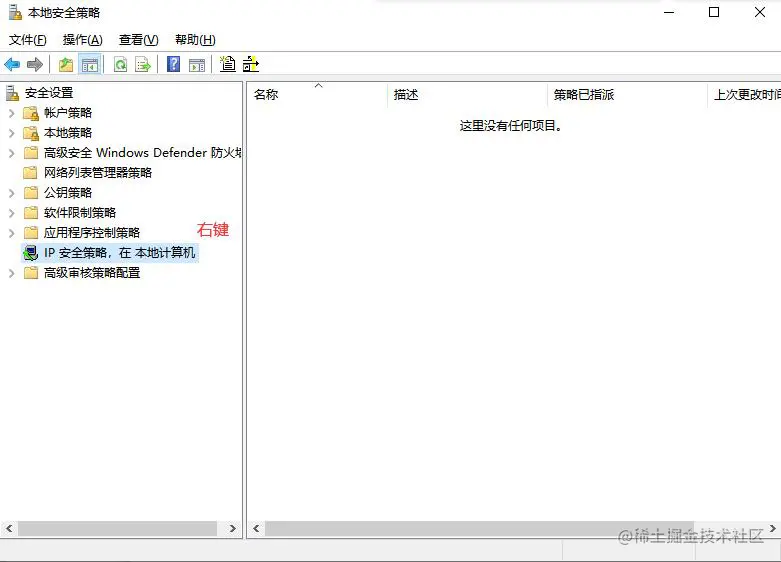This screenshot has width=781, height=562.
Task: Open the 查看(V) menu
Action: [x=138, y=40]
